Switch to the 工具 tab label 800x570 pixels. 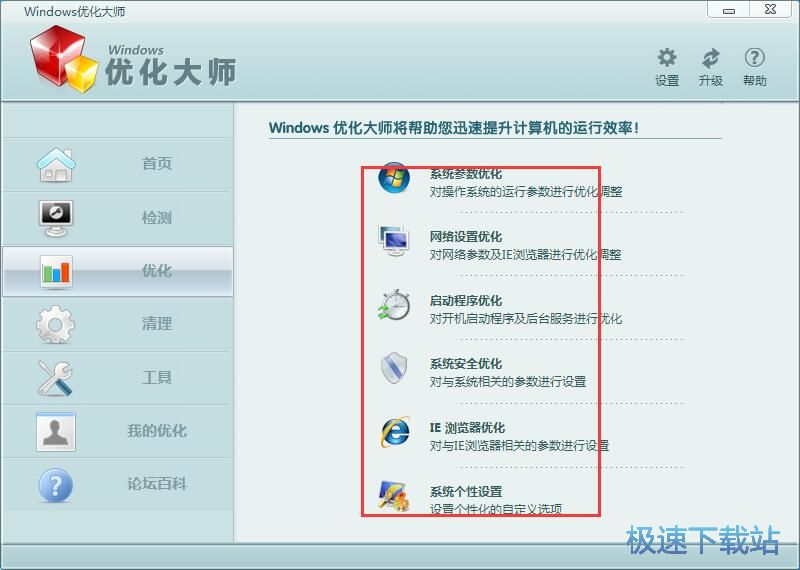click(x=157, y=378)
